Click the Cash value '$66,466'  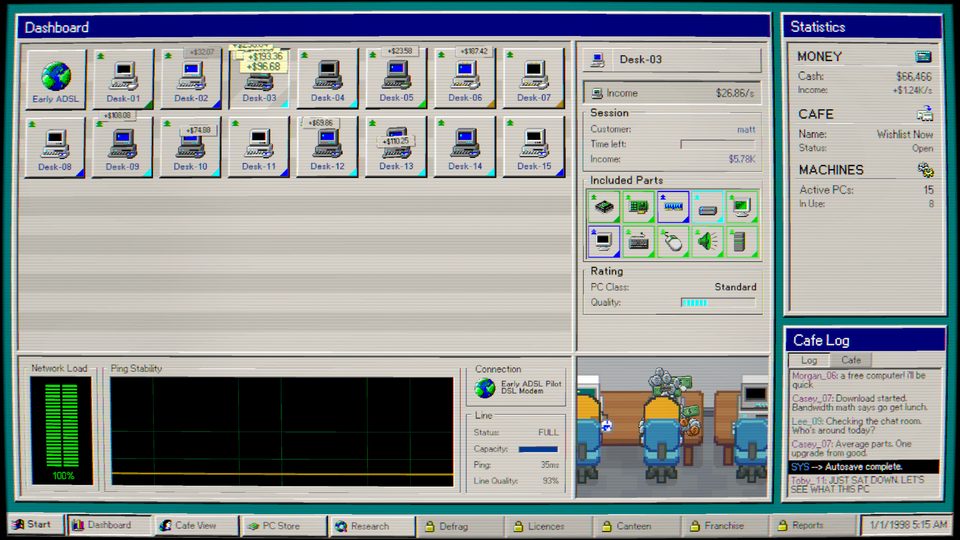(913, 77)
